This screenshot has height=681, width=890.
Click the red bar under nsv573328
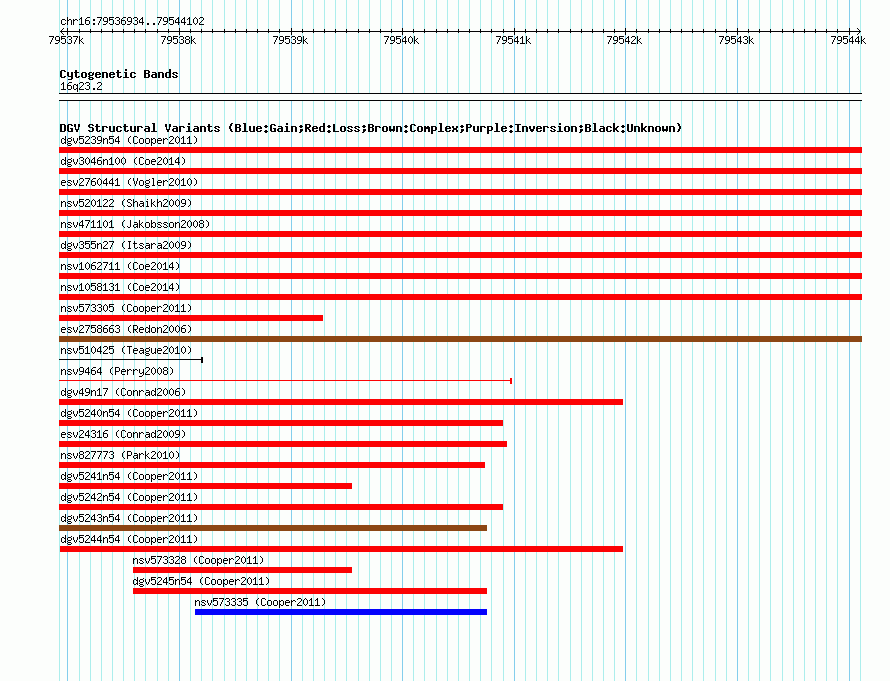tap(242, 570)
